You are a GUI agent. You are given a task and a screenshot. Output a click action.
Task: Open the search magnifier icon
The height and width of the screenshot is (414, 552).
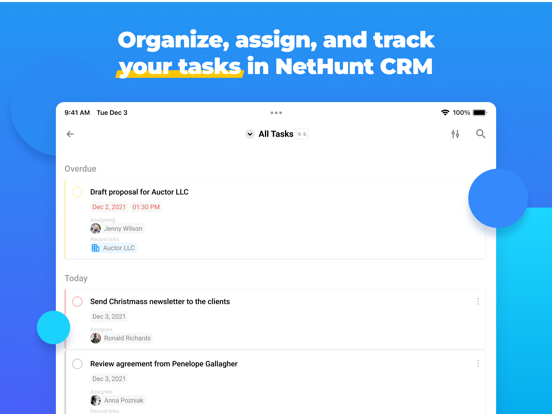coord(481,134)
